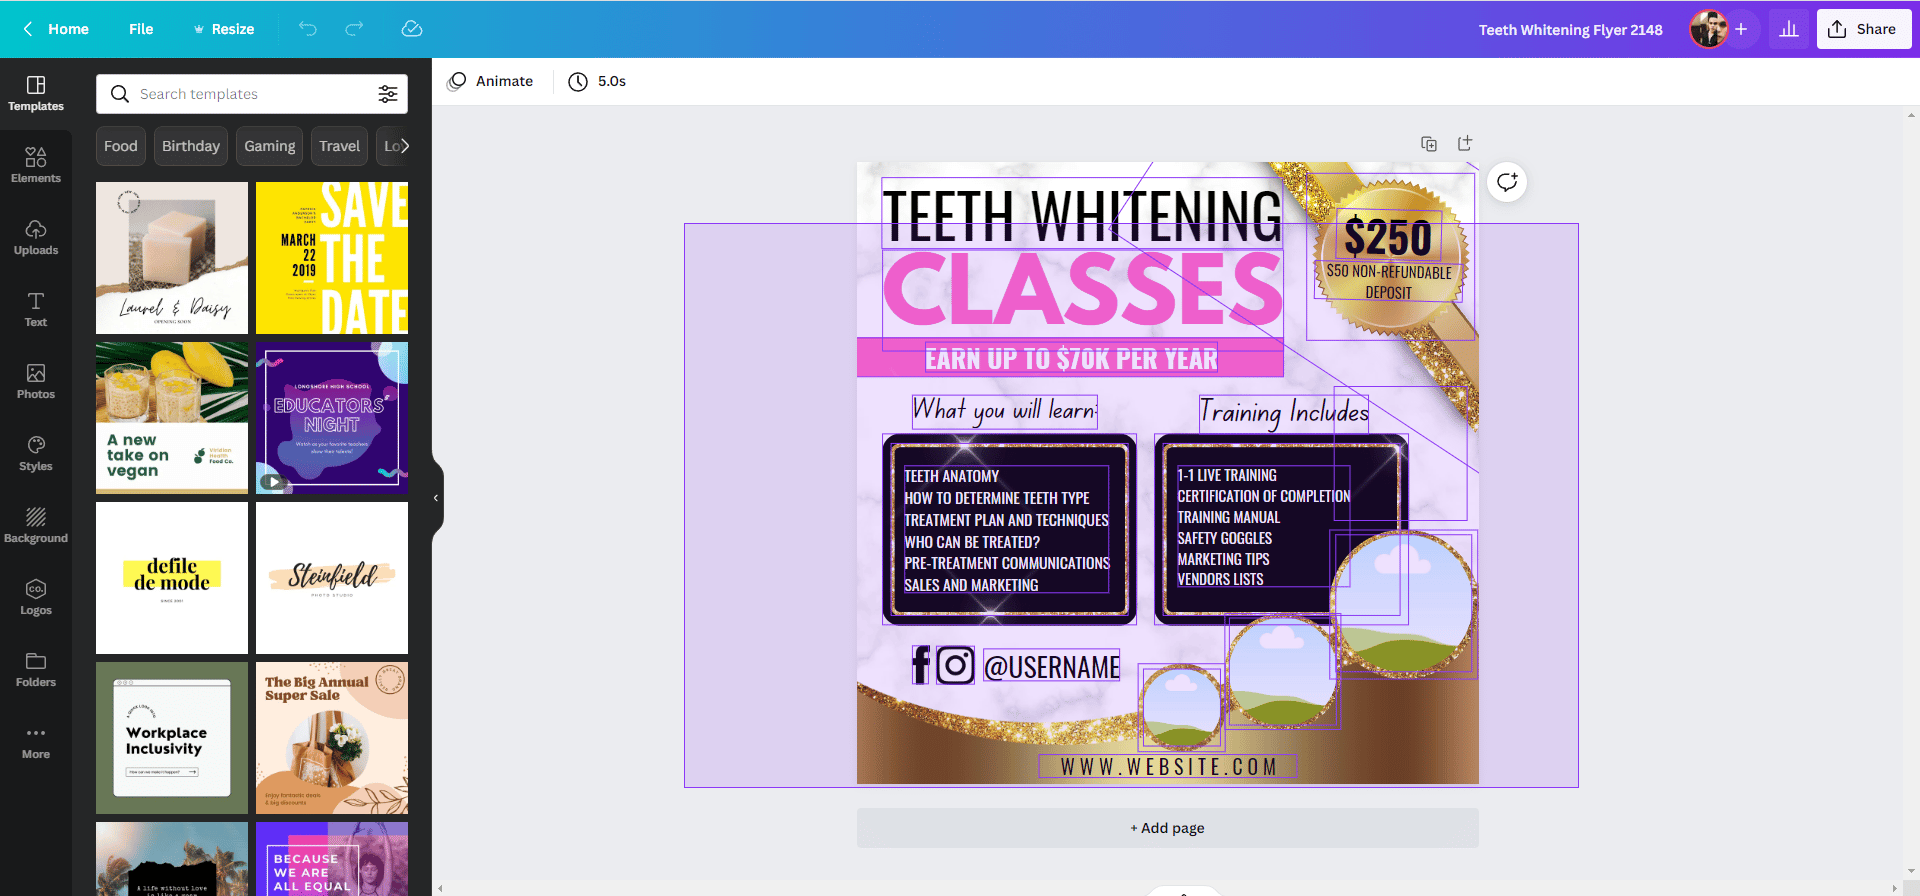
Task: Open the File menu
Action: click(x=141, y=29)
